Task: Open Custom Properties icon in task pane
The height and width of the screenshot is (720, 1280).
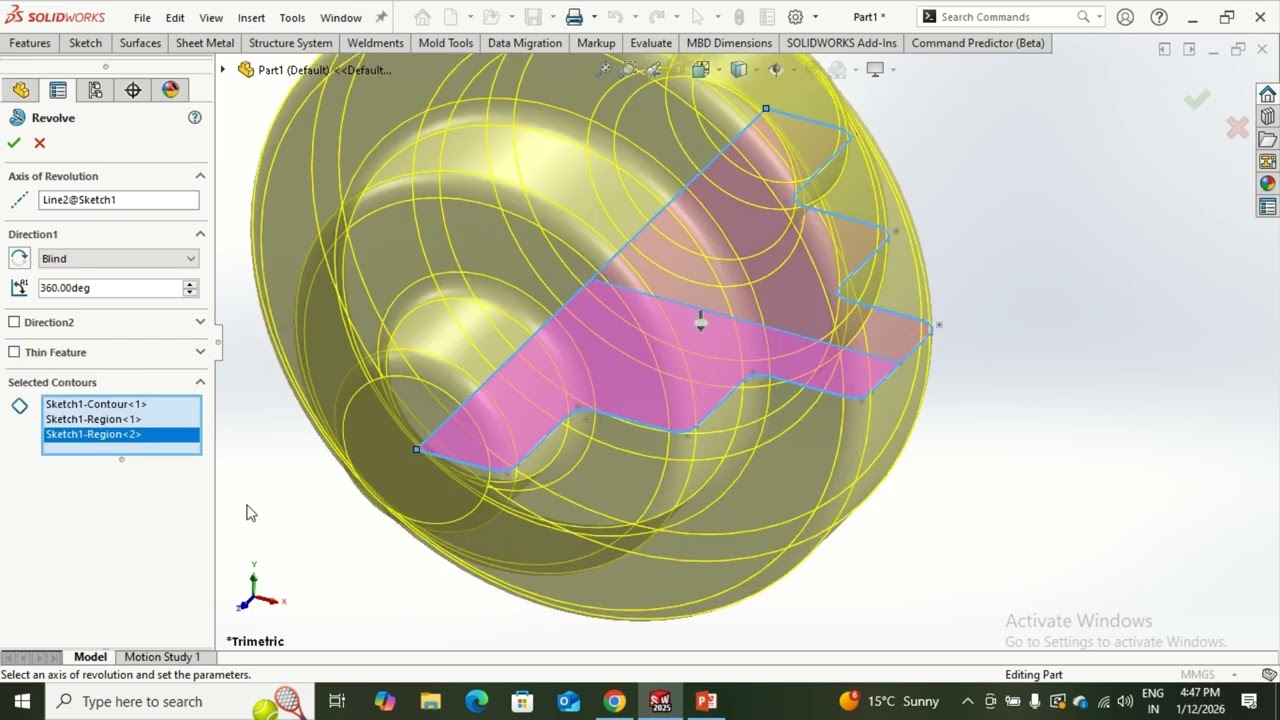Action: pyautogui.click(x=1268, y=207)
